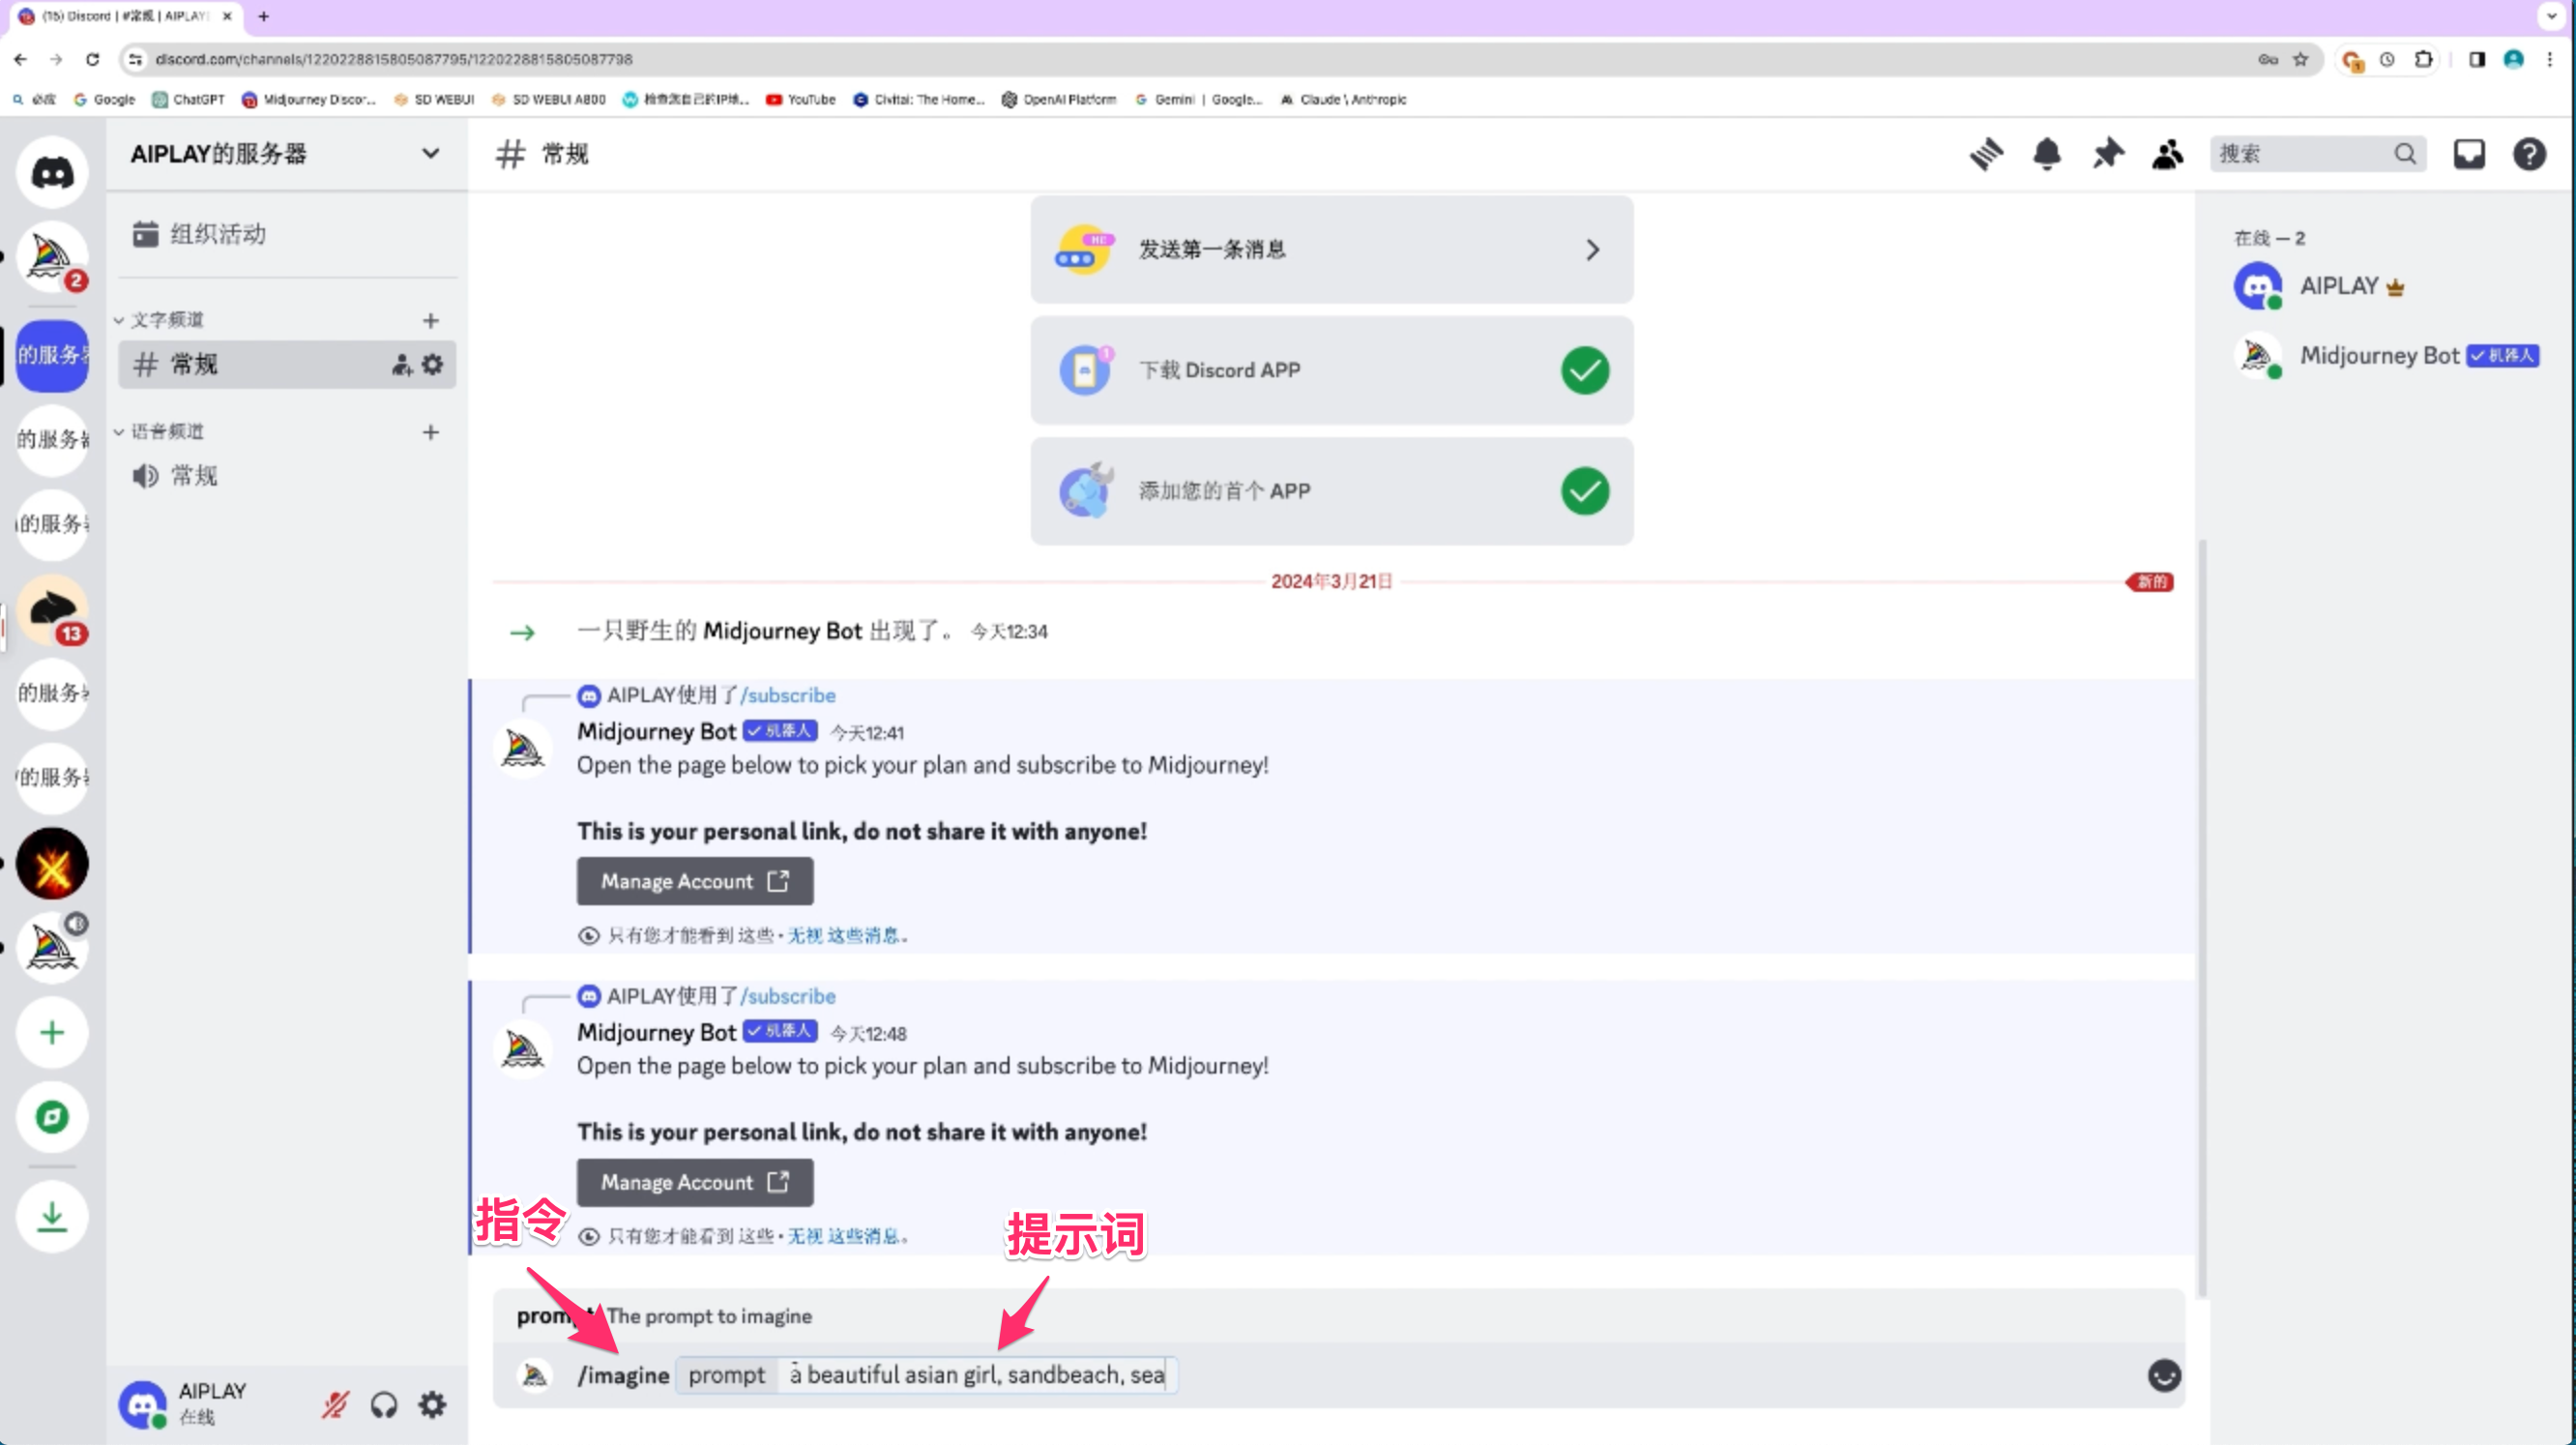Bookmark this page with the star icon
Image resolution: width=2576 pixels, height=1445 pixels.
click(x=2300, y=60)
